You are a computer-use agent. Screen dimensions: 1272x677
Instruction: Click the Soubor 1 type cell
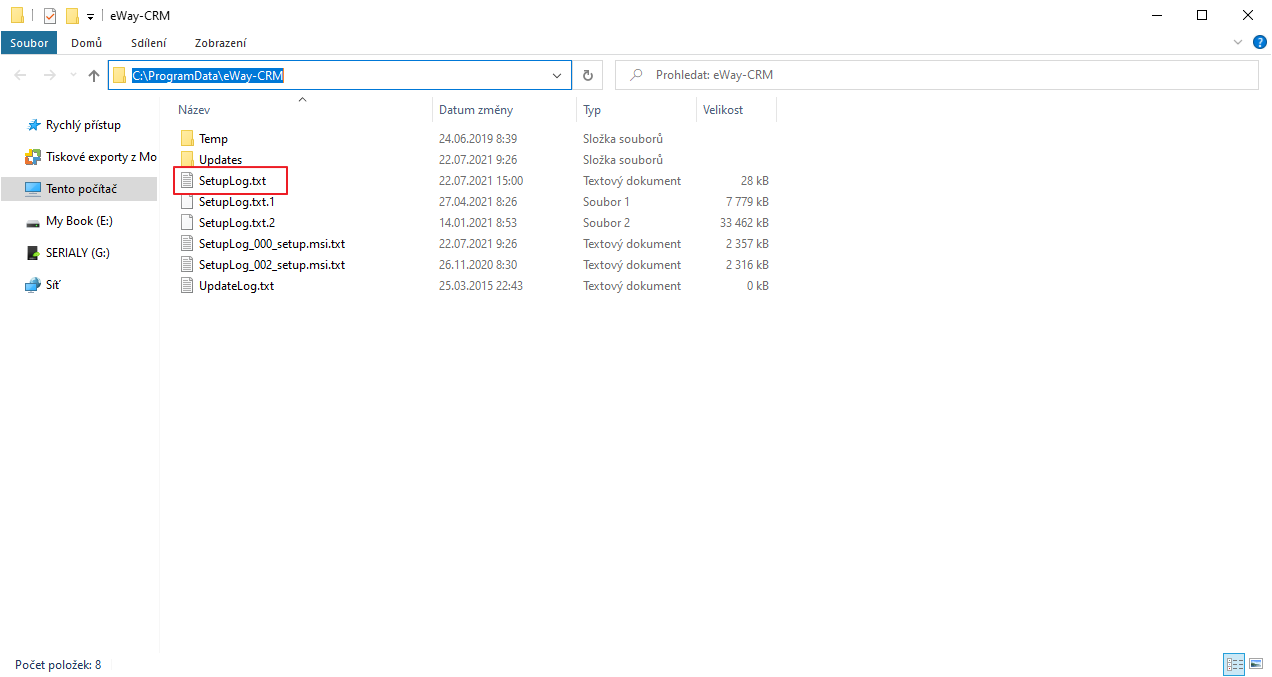pyautogui.click(x=606, y=202)
